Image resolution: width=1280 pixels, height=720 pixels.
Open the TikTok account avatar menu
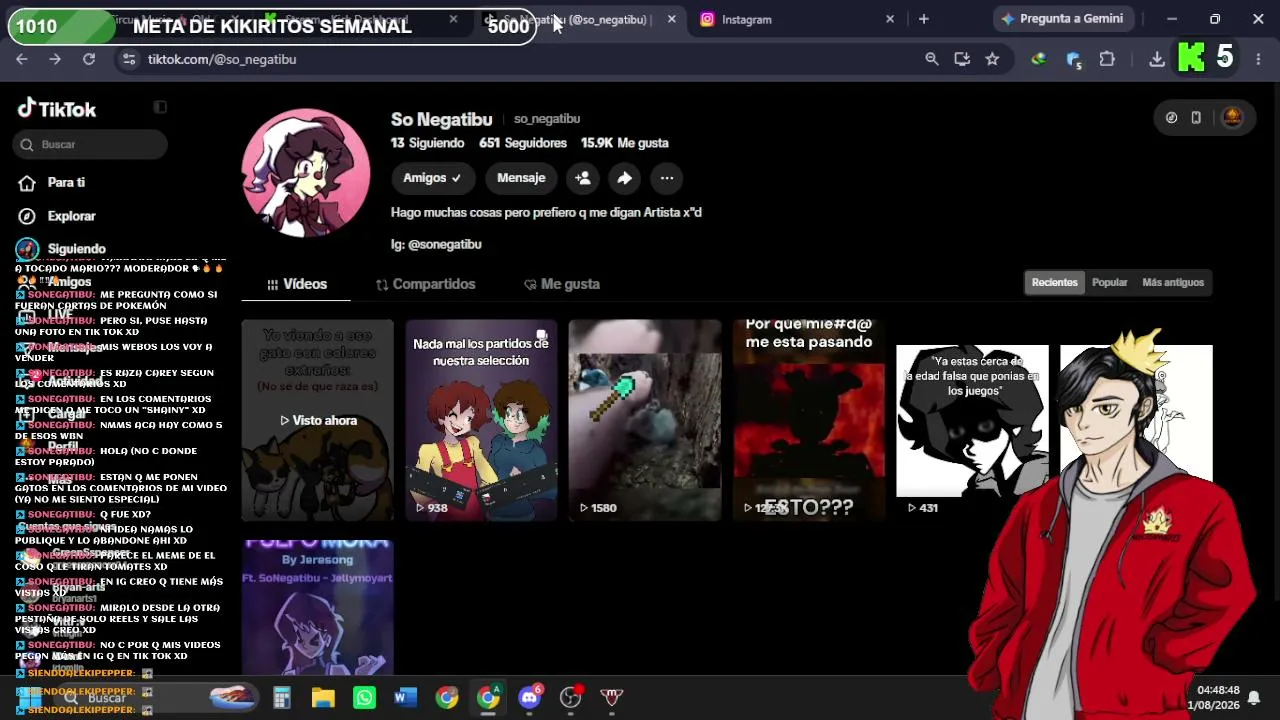click(x=1232, y=117)
